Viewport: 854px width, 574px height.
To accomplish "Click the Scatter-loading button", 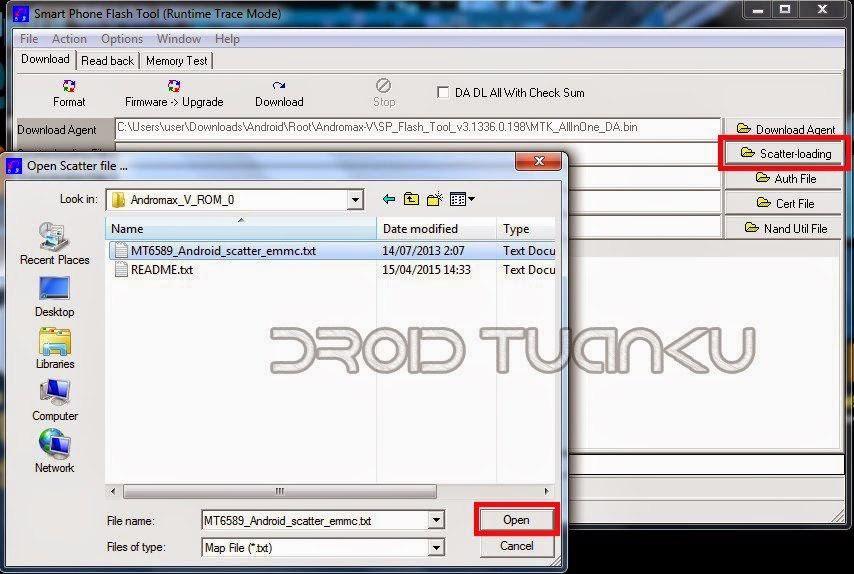I will pos(785,154).
